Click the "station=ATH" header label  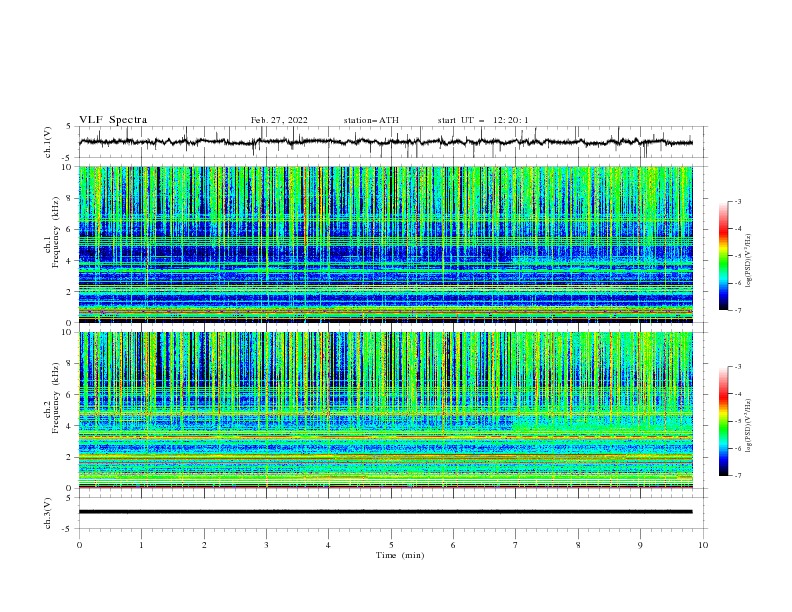coord(371,120)
